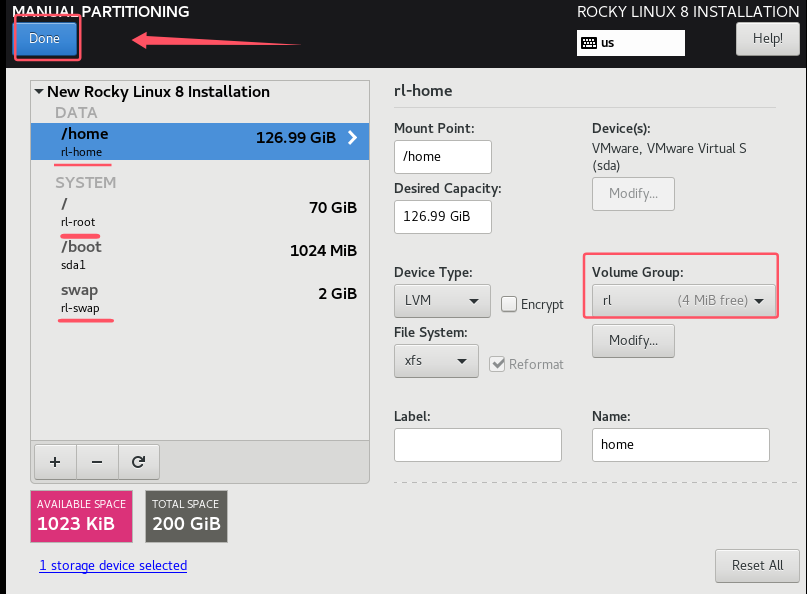Select the swap rl-swap partition row
The width and height of the screenshot is (807, 594).
200,299
